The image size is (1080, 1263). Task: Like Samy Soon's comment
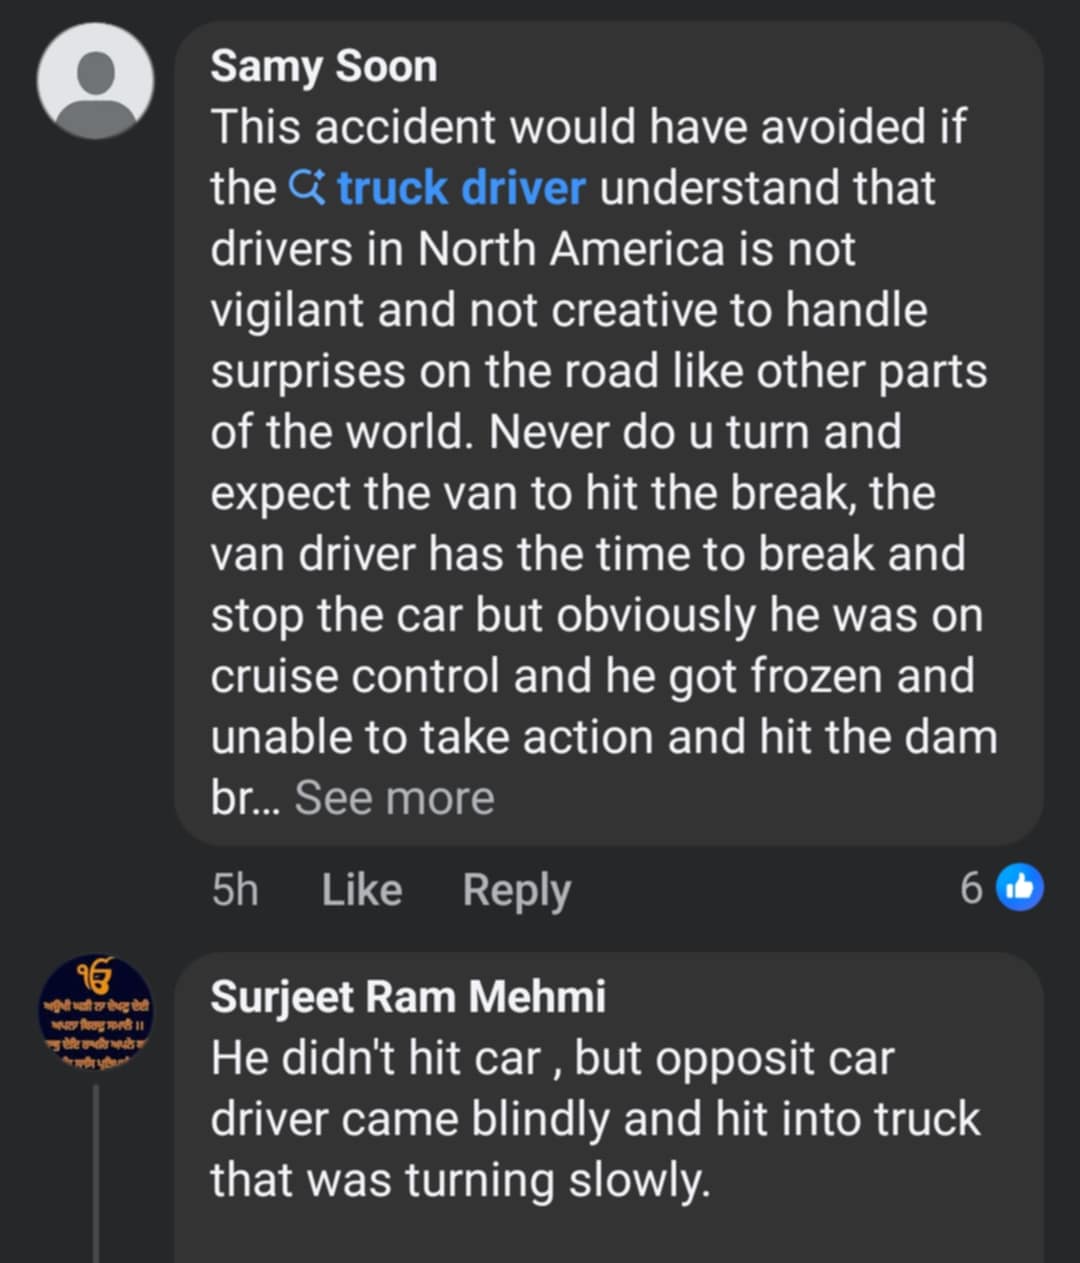click(362, 888)
